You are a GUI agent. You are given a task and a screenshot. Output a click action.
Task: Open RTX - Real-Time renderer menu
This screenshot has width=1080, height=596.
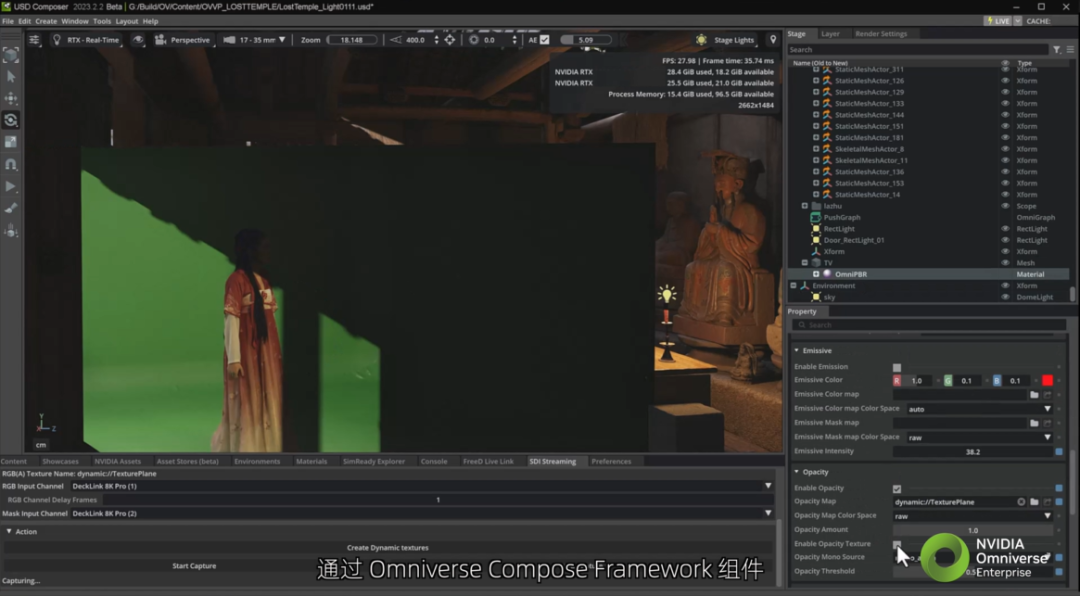tap(86, 40)
